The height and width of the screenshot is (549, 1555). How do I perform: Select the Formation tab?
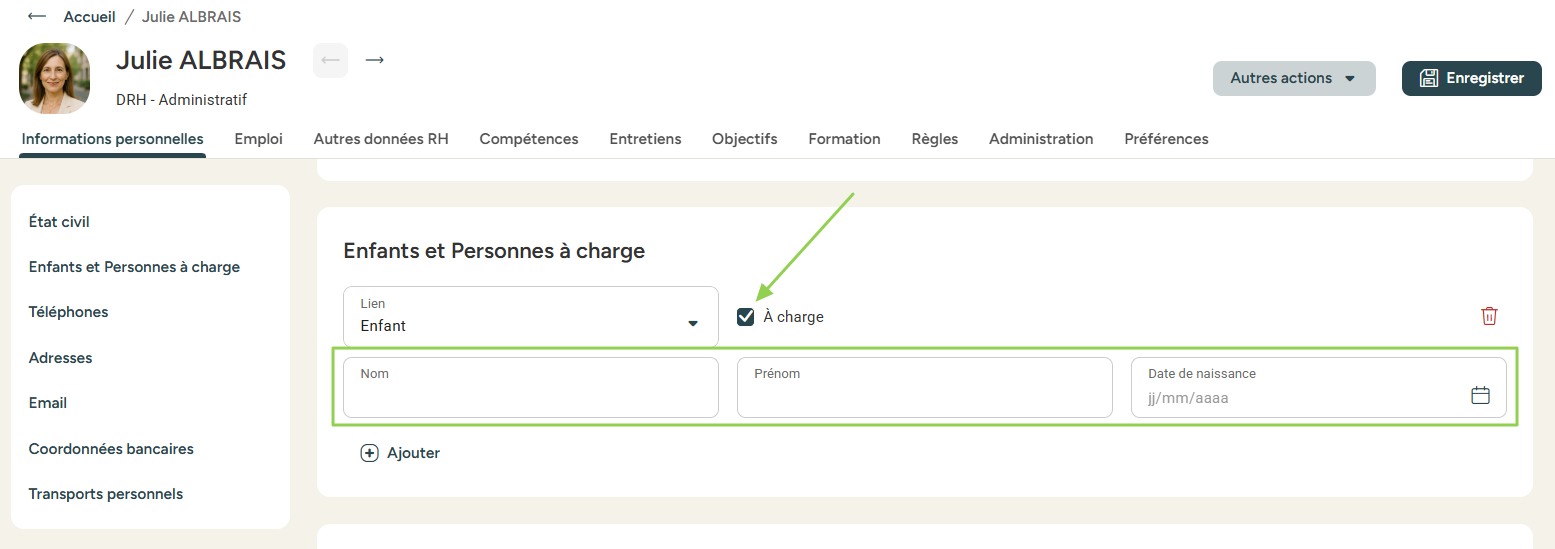pyautogui.click(x=844, y=139)
